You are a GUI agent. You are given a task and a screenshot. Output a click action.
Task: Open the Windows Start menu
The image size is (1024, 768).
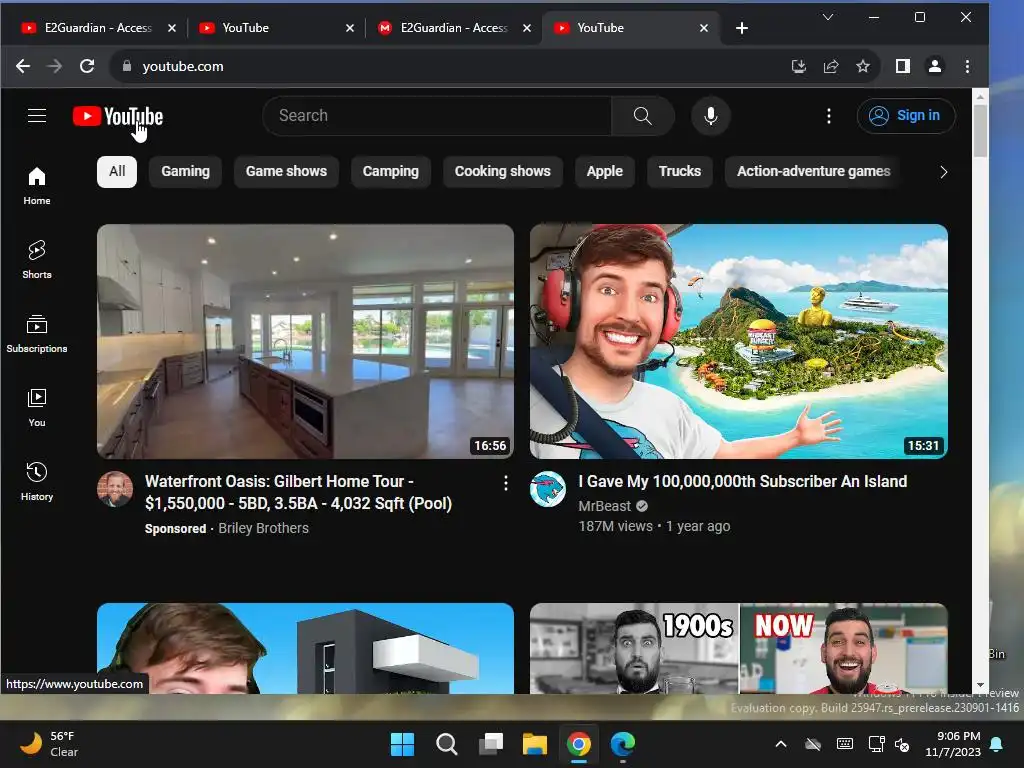[402, 744]
